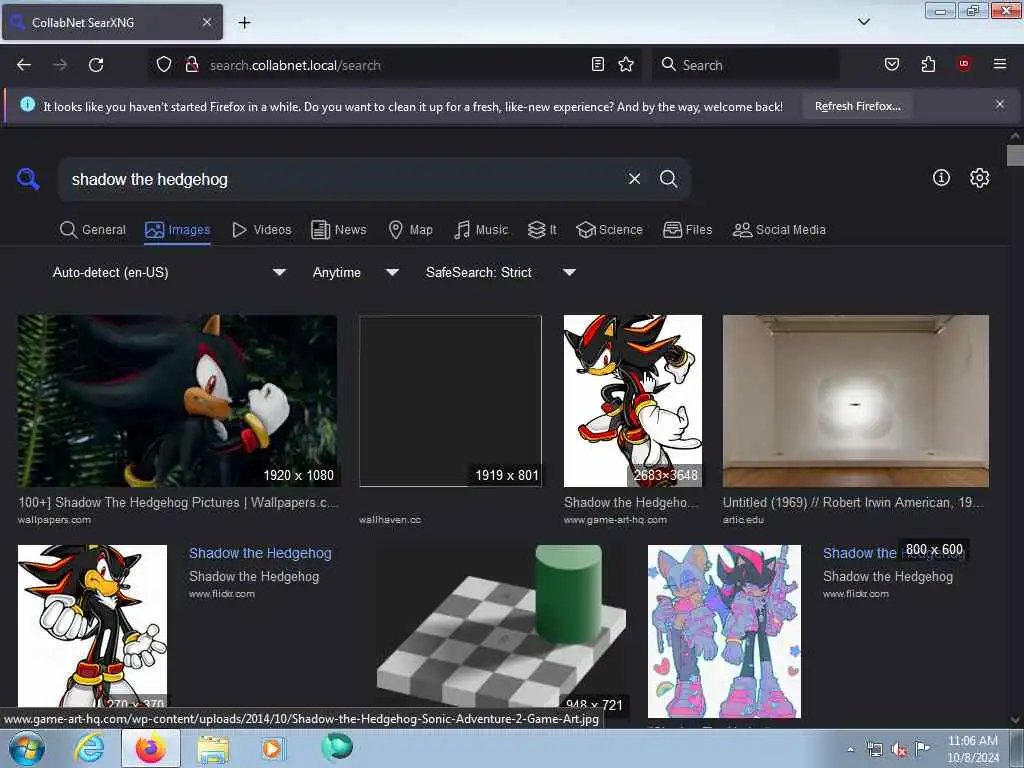Screen dimensions: 1024x768
Task: Click the site security padlock icon
Action: pyautogui.click(x=191, y=64)
